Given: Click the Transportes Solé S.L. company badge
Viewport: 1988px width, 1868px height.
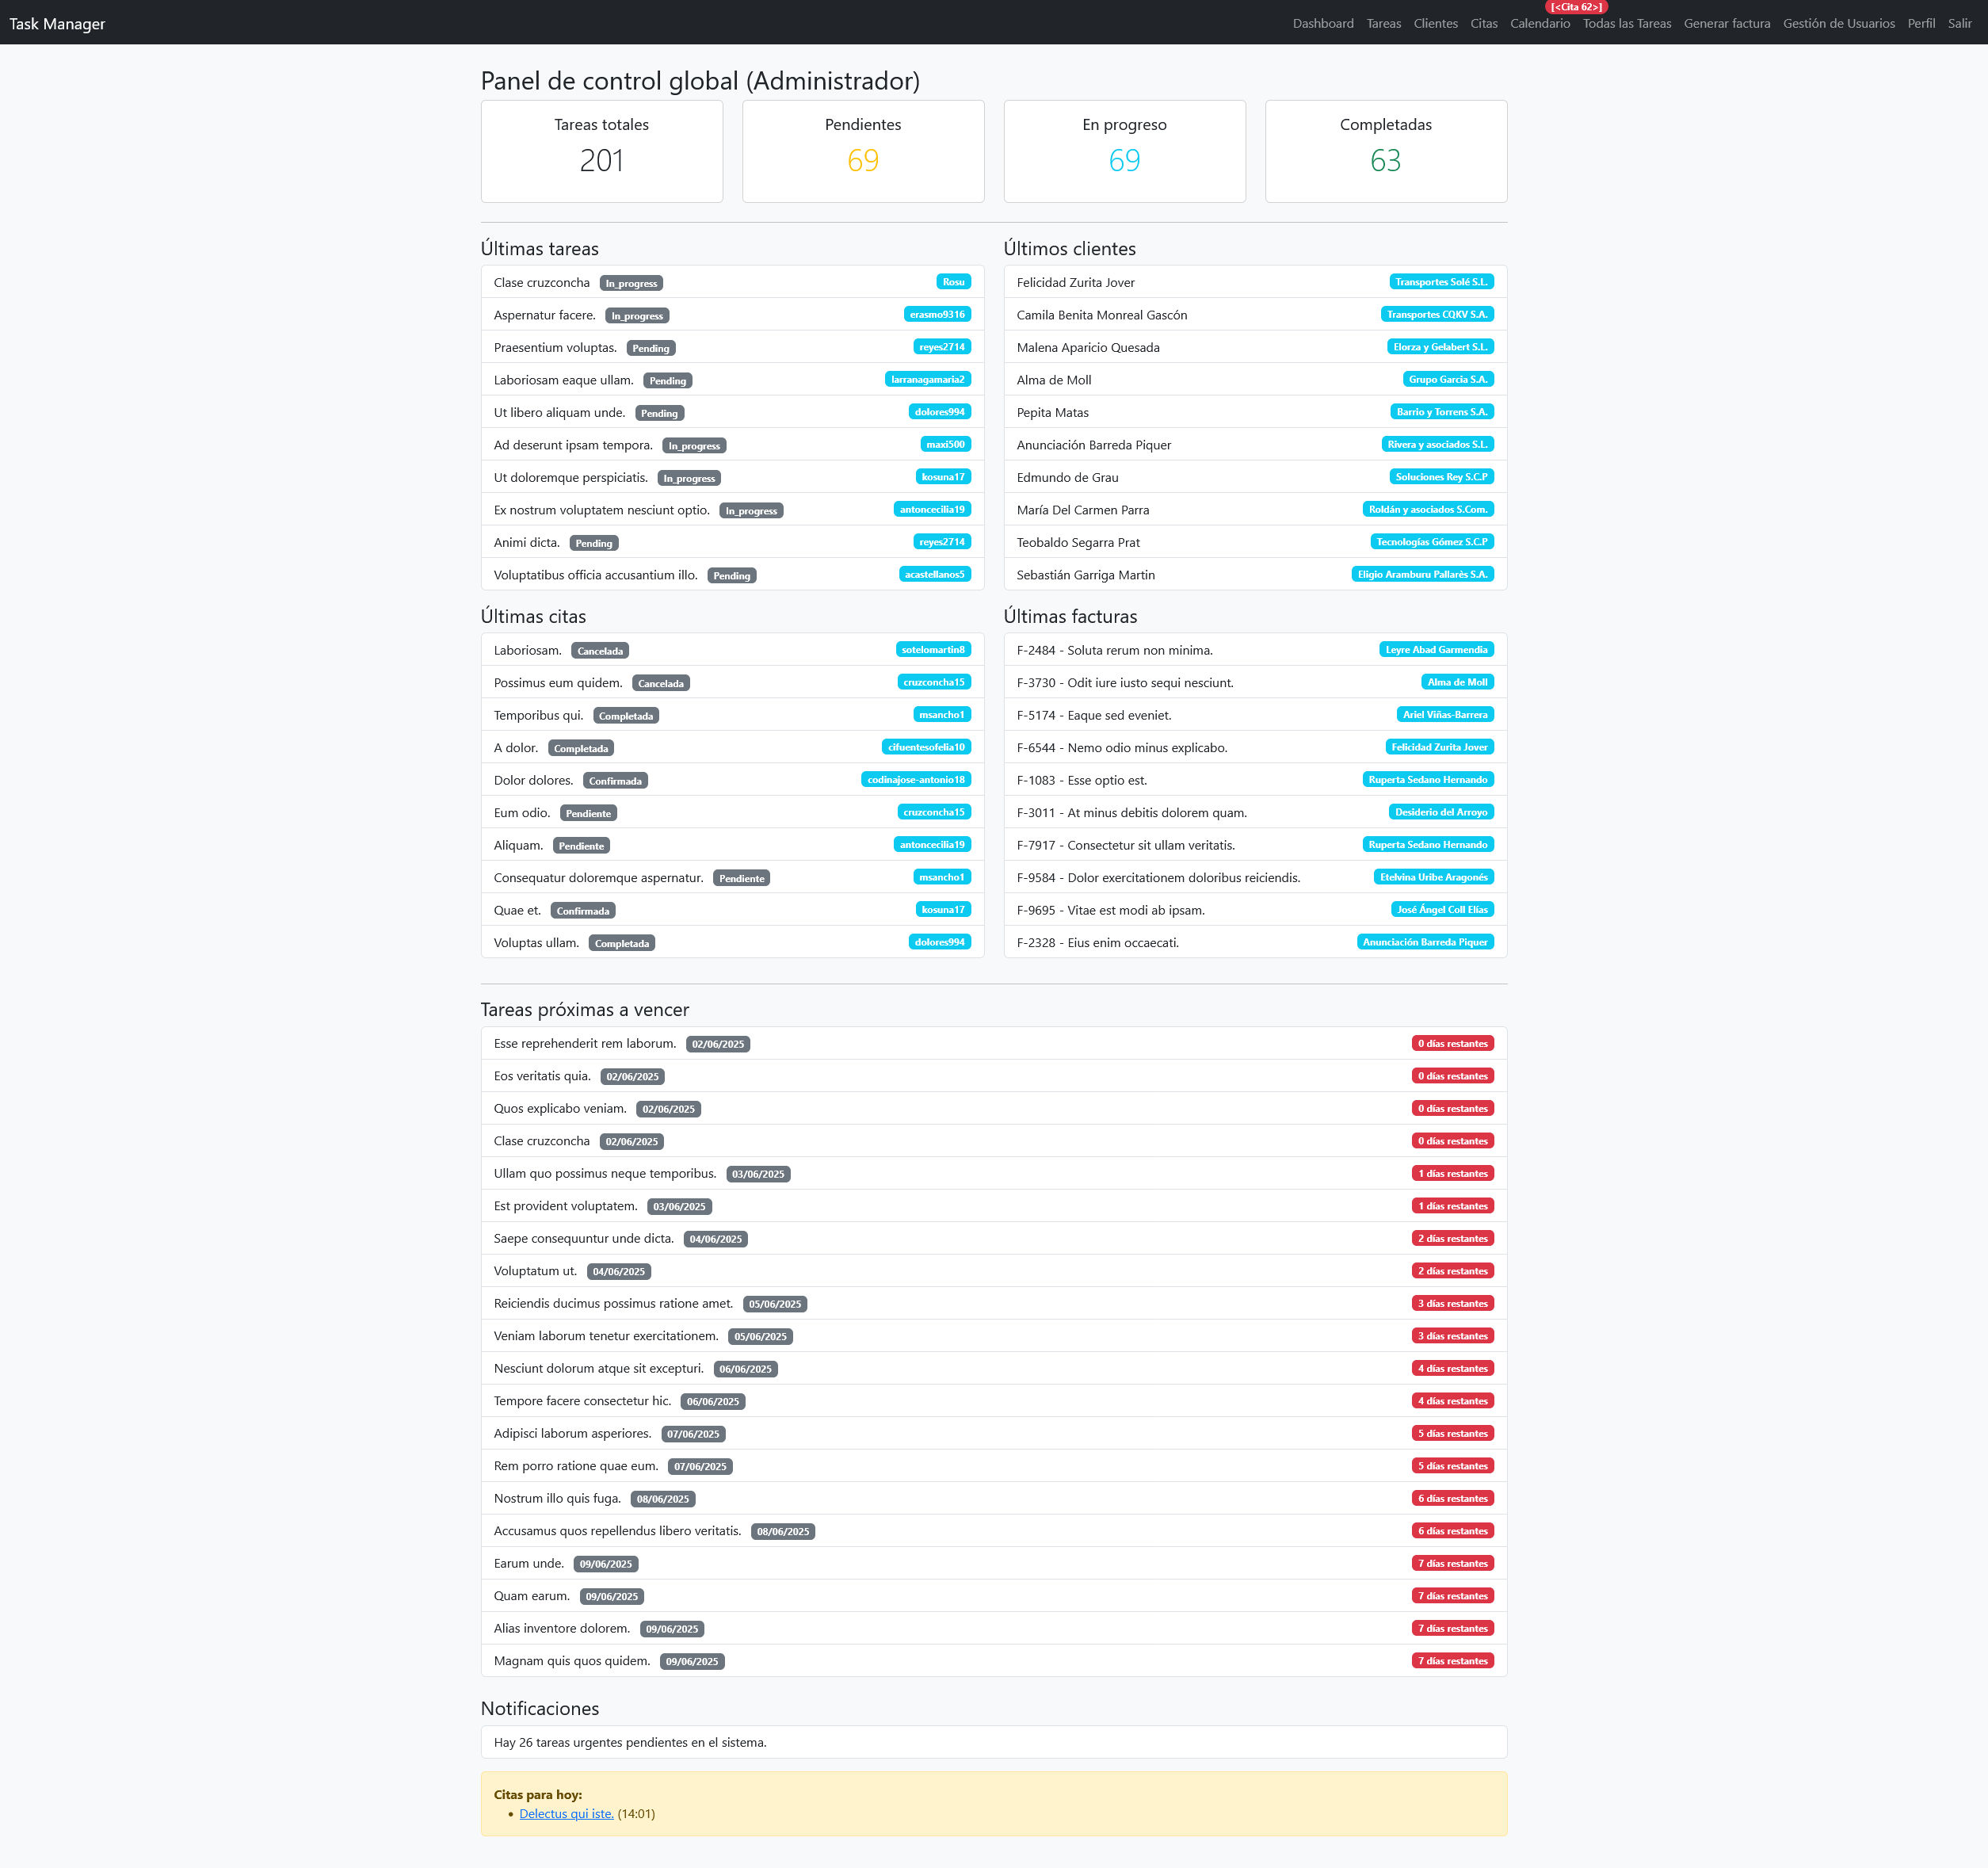Looking at the screenshot, I should (x=1440, y=282).
